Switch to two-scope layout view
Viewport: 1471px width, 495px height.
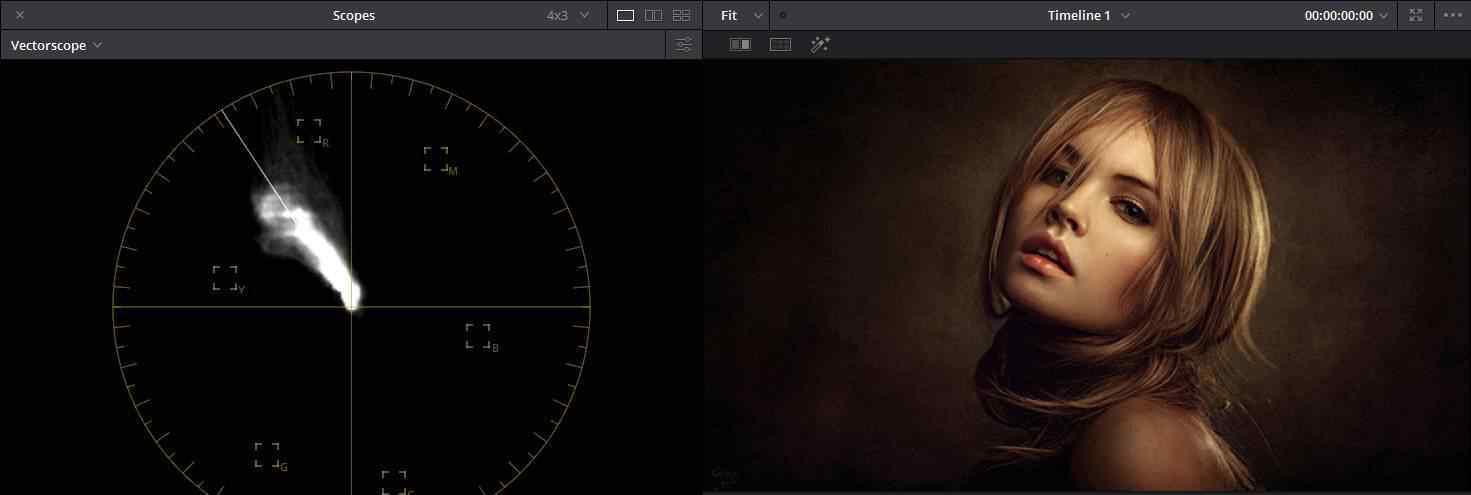(653, 15)
